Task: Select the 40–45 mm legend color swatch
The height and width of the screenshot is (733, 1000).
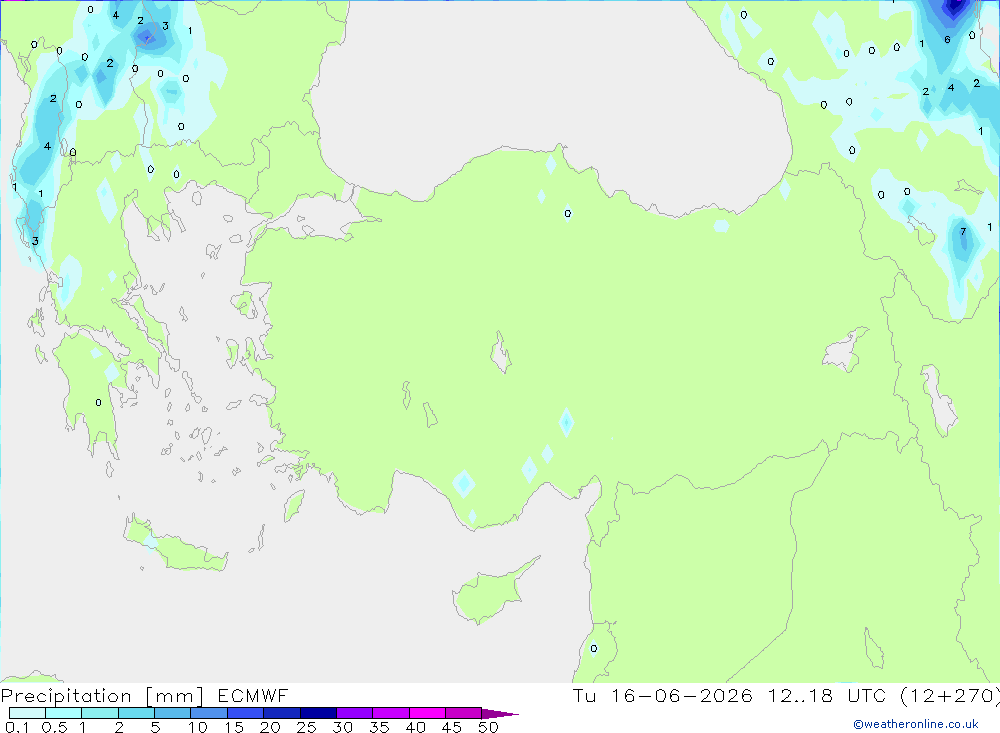Action: (427, 713)
